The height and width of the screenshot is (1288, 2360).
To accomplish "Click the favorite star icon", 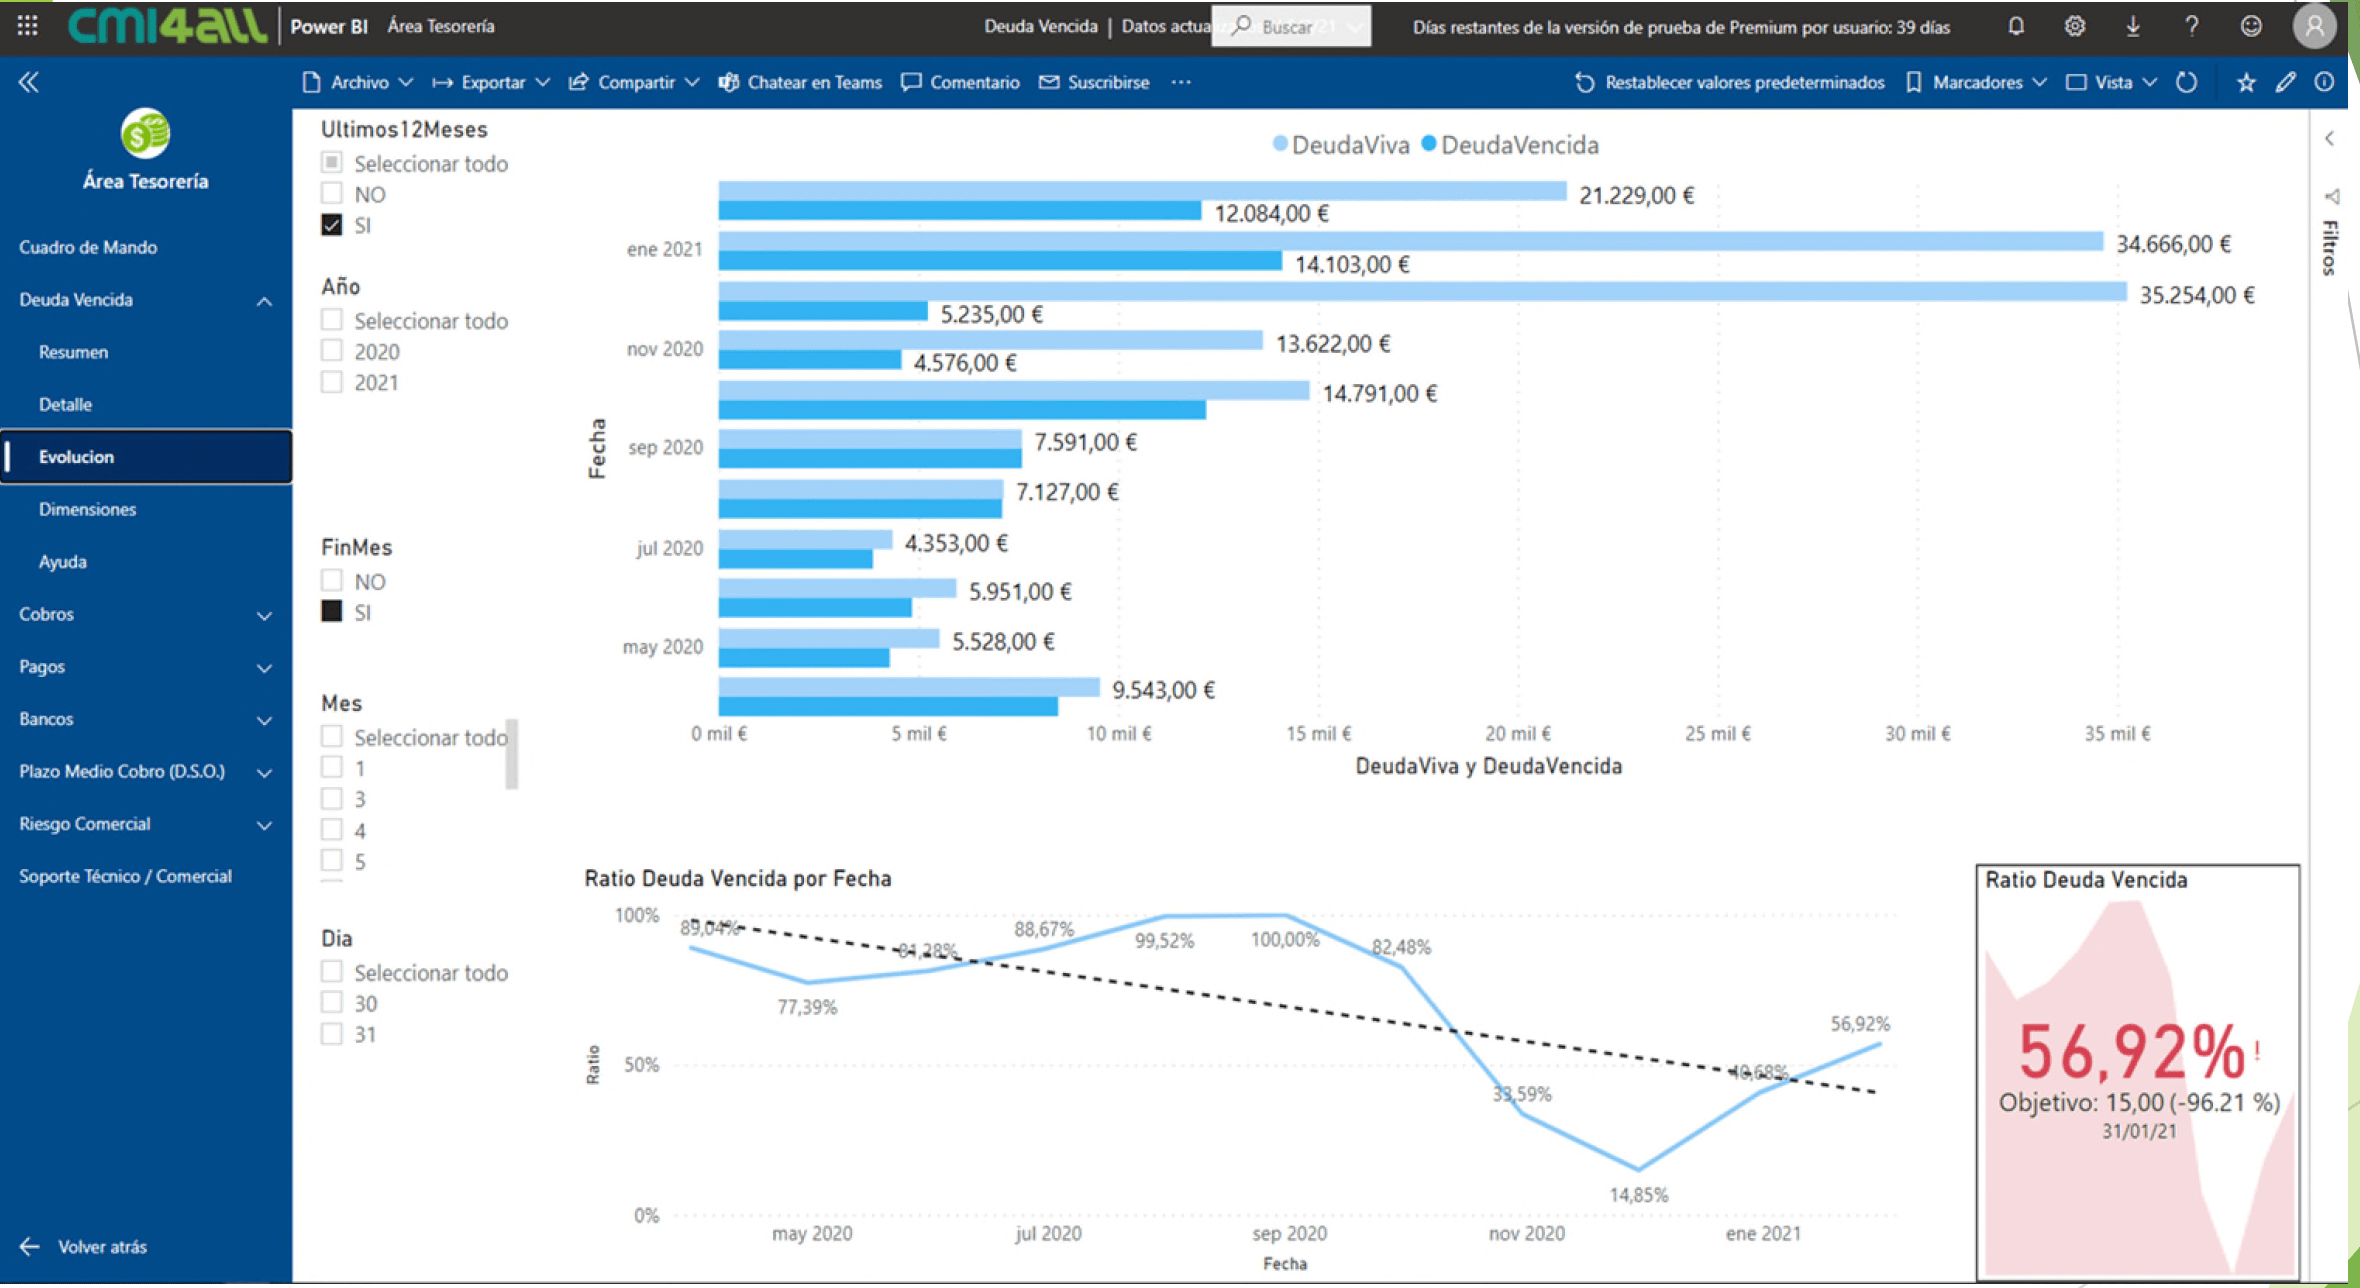I will (2246, 82).
